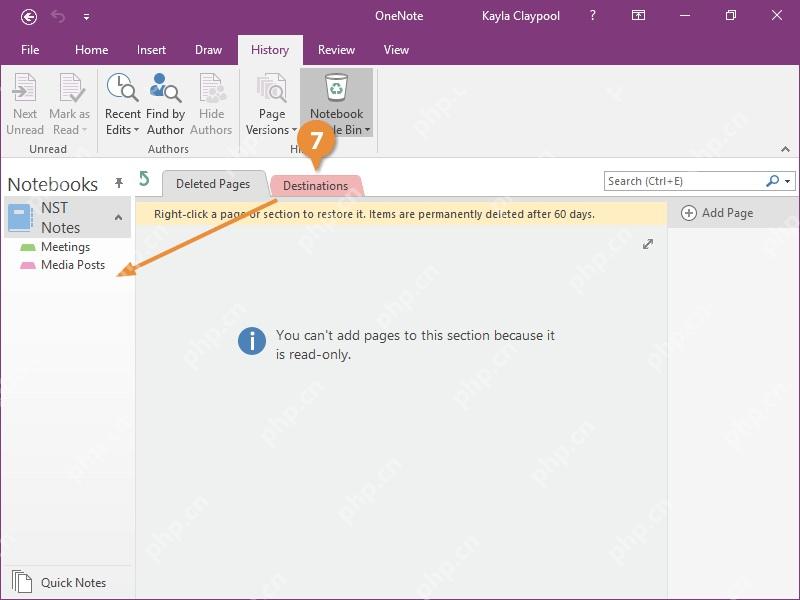Screen dimensions: 800x600
Task: Expand the Page Versions dropdown arrow
Action: pos(294,130)
